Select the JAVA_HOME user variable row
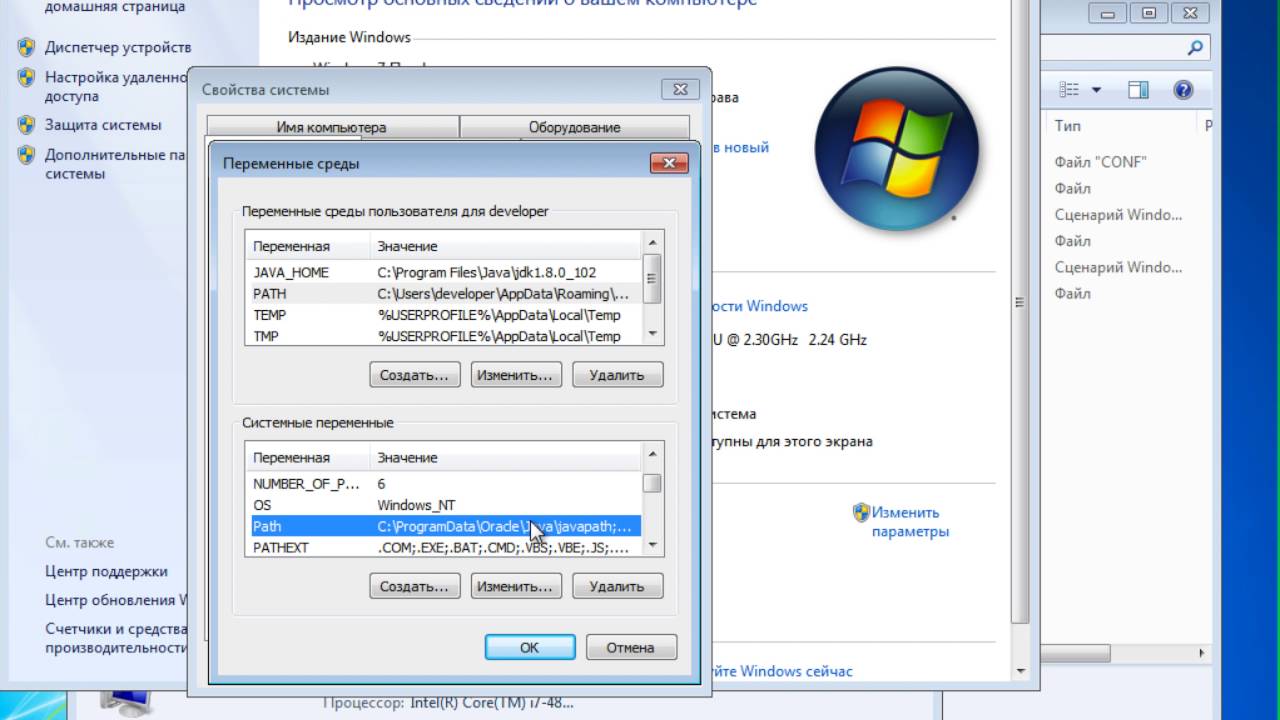The height and width of the screenshot is (720, 1280). click(x=444, y=273)
